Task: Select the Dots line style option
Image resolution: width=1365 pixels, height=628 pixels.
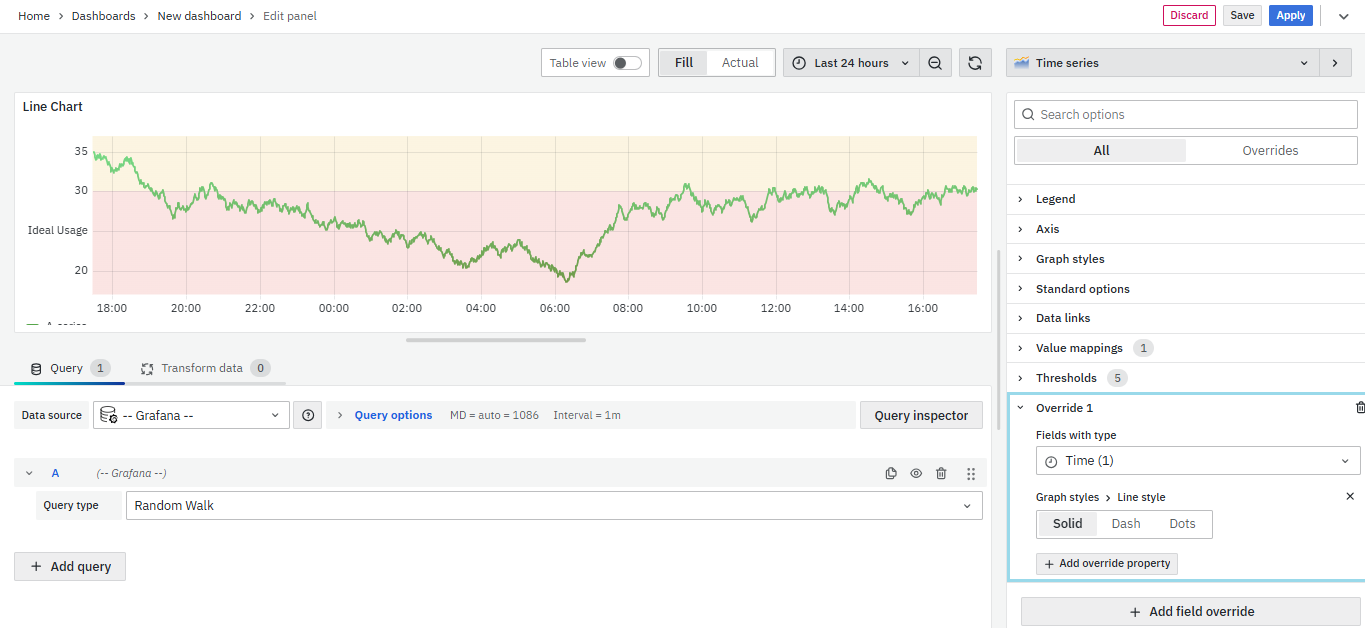Action: 1182,524
